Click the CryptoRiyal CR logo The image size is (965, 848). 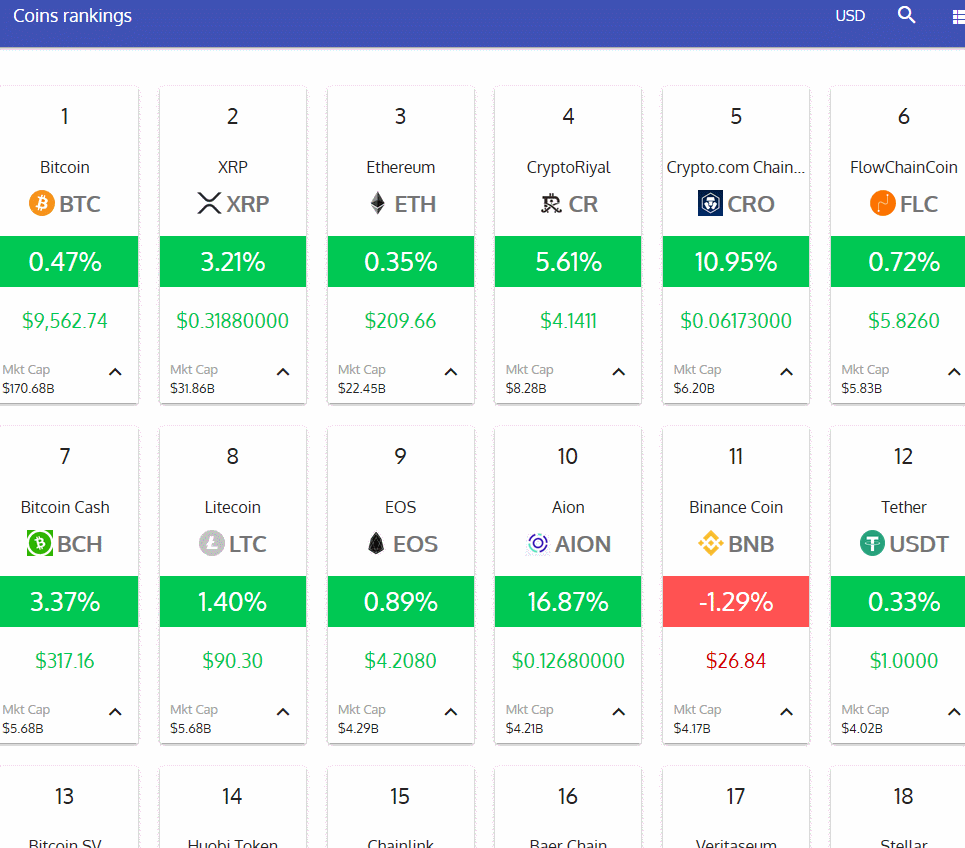pyautogui.click(x=551, y=203)
